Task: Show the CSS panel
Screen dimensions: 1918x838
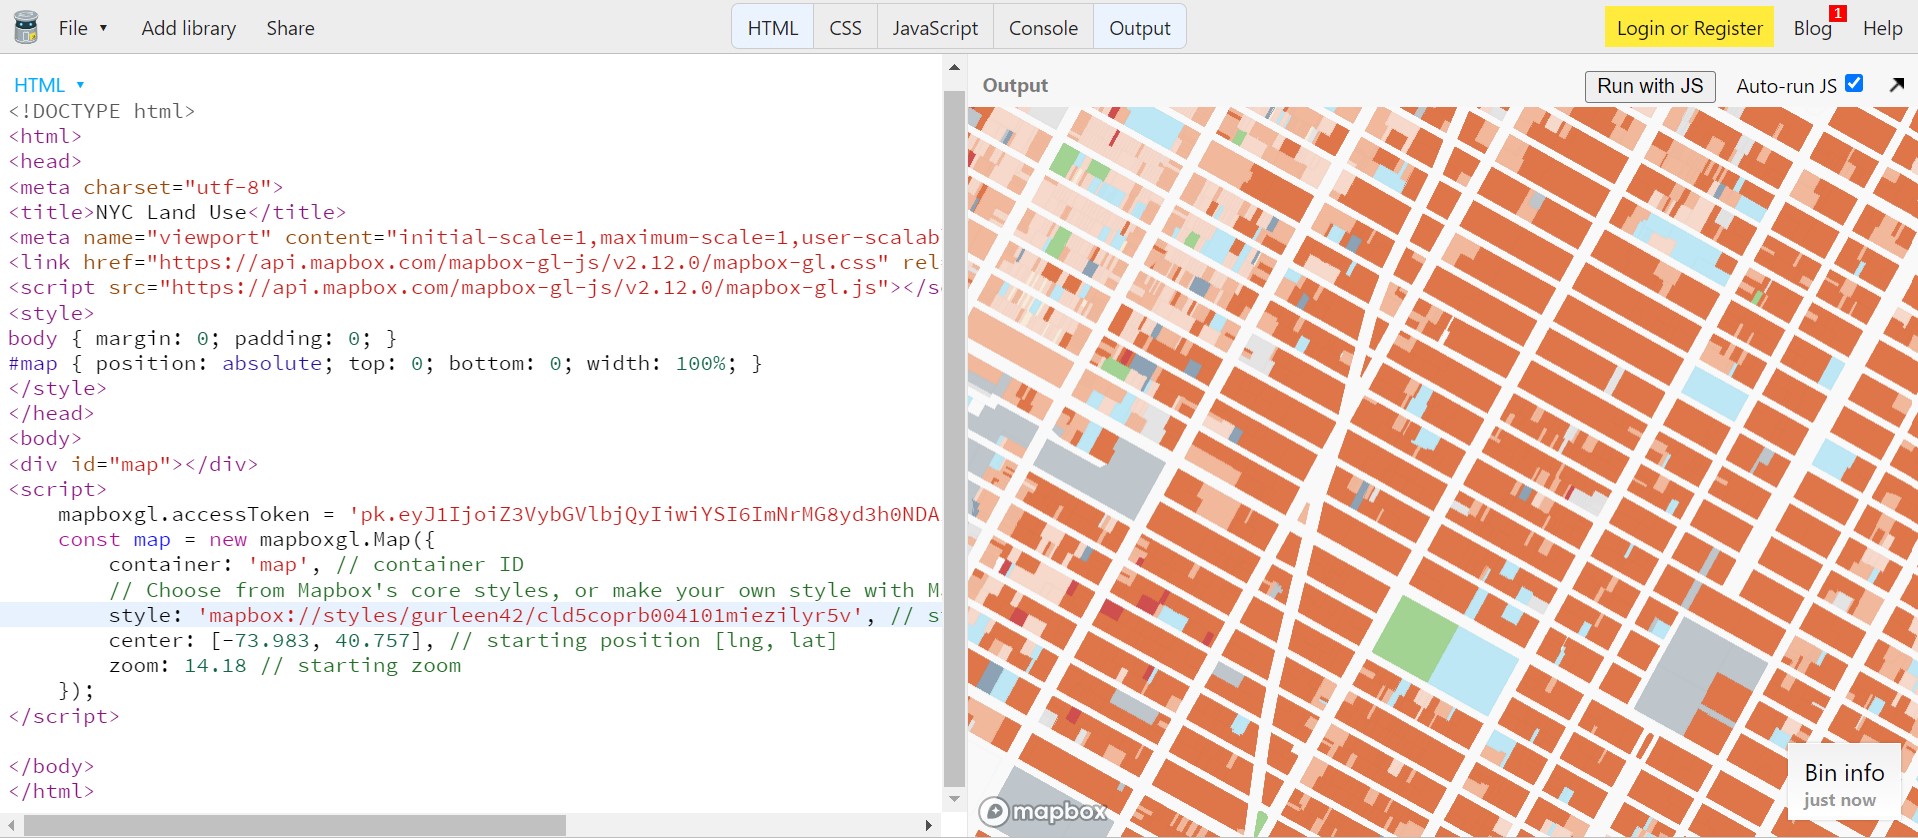Action: 845,28
